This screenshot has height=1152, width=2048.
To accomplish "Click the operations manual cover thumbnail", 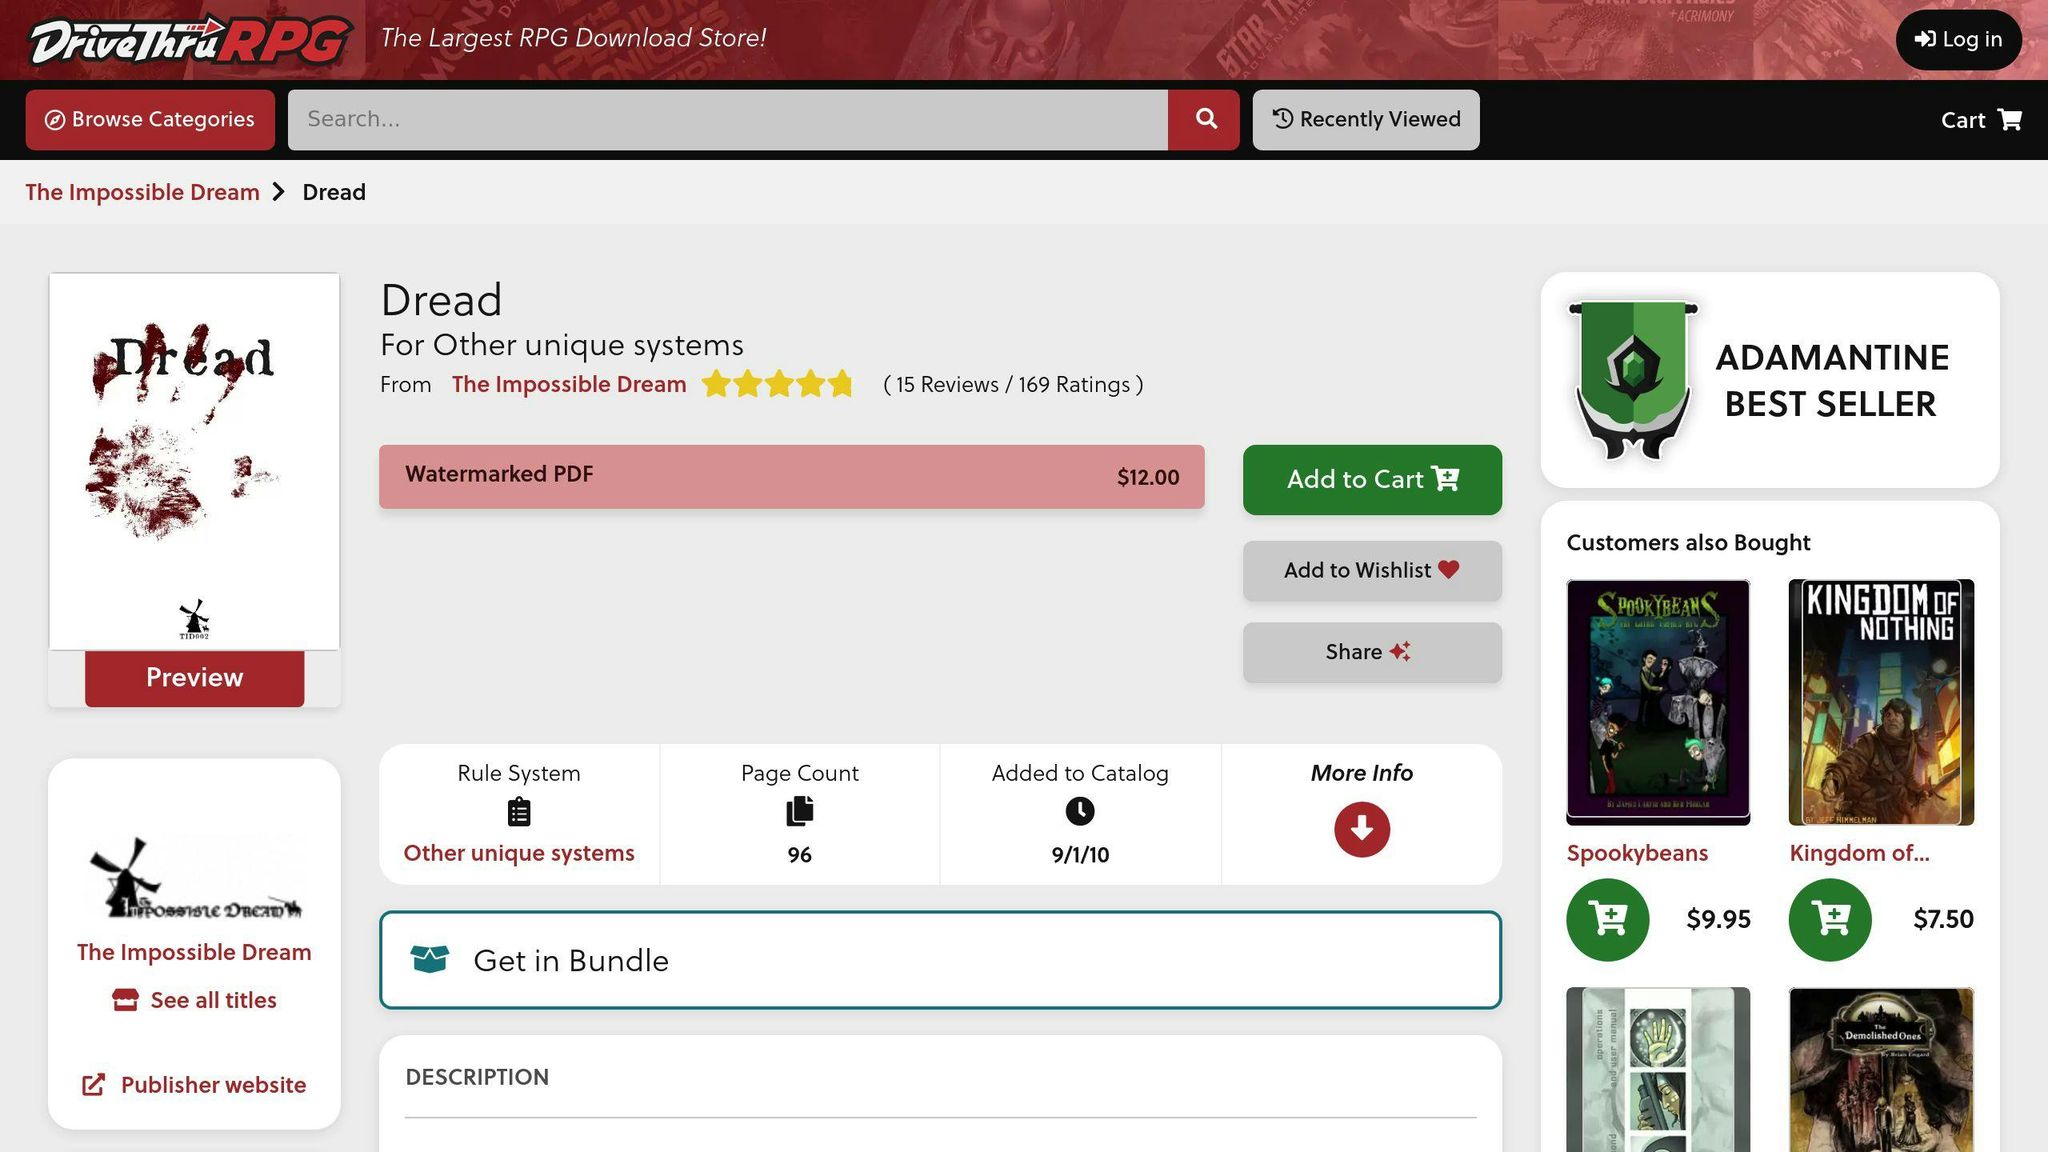I will point(1658,1070).
